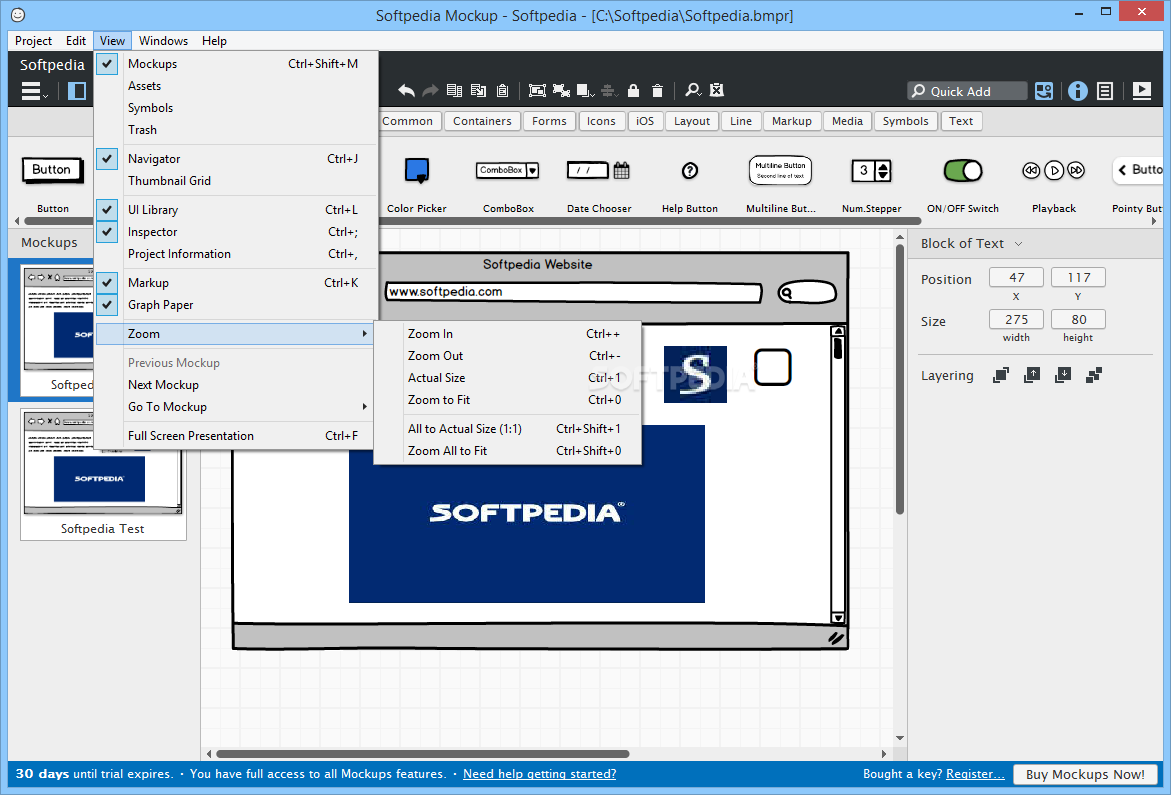The image size is (1171, 795).
Task: Open the toolbar zoom magnifier dropdown
Action: click(693, 90)
